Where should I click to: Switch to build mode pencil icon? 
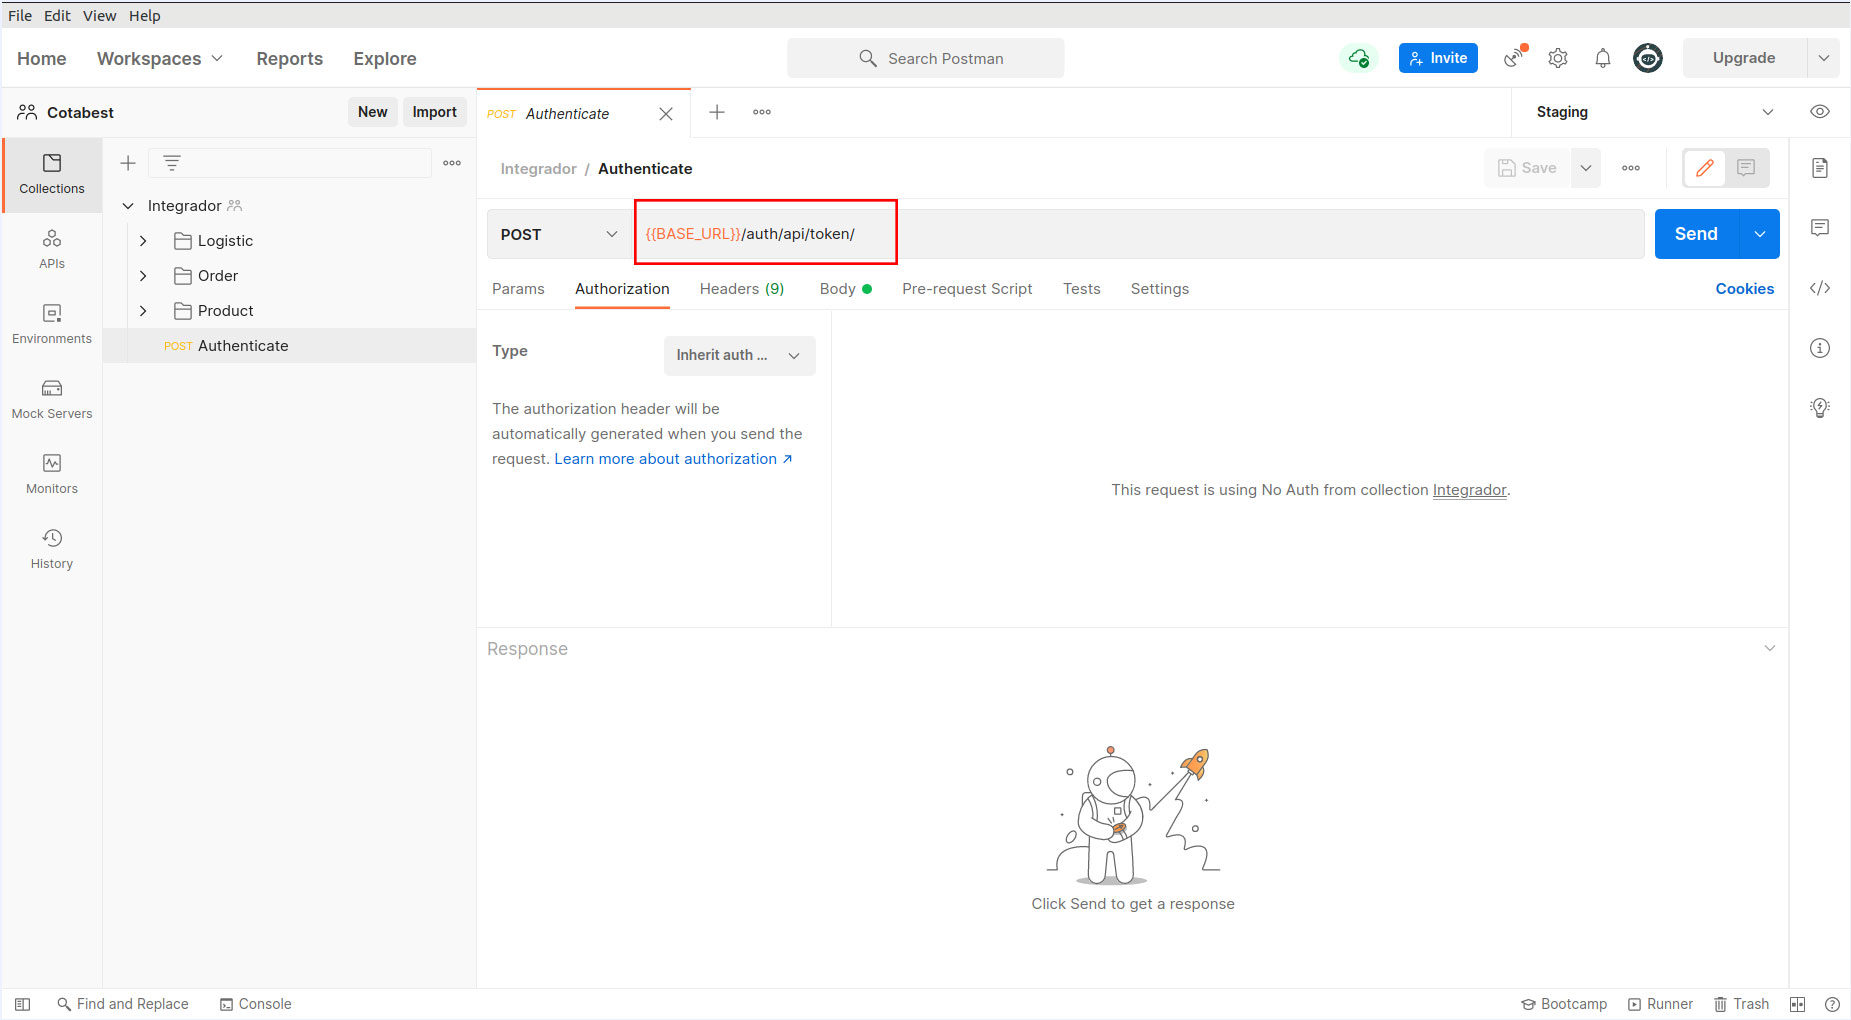[1705, 168]
